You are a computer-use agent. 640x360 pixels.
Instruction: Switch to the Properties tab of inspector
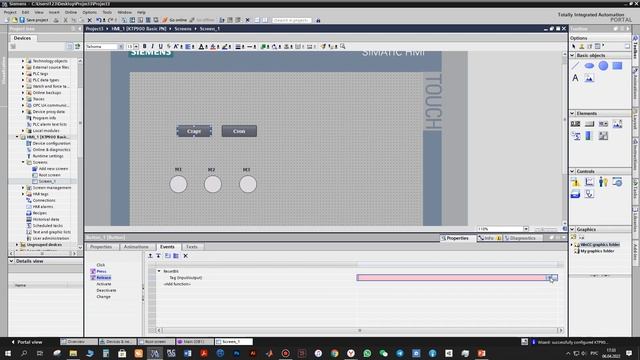[x=101, y=247]
